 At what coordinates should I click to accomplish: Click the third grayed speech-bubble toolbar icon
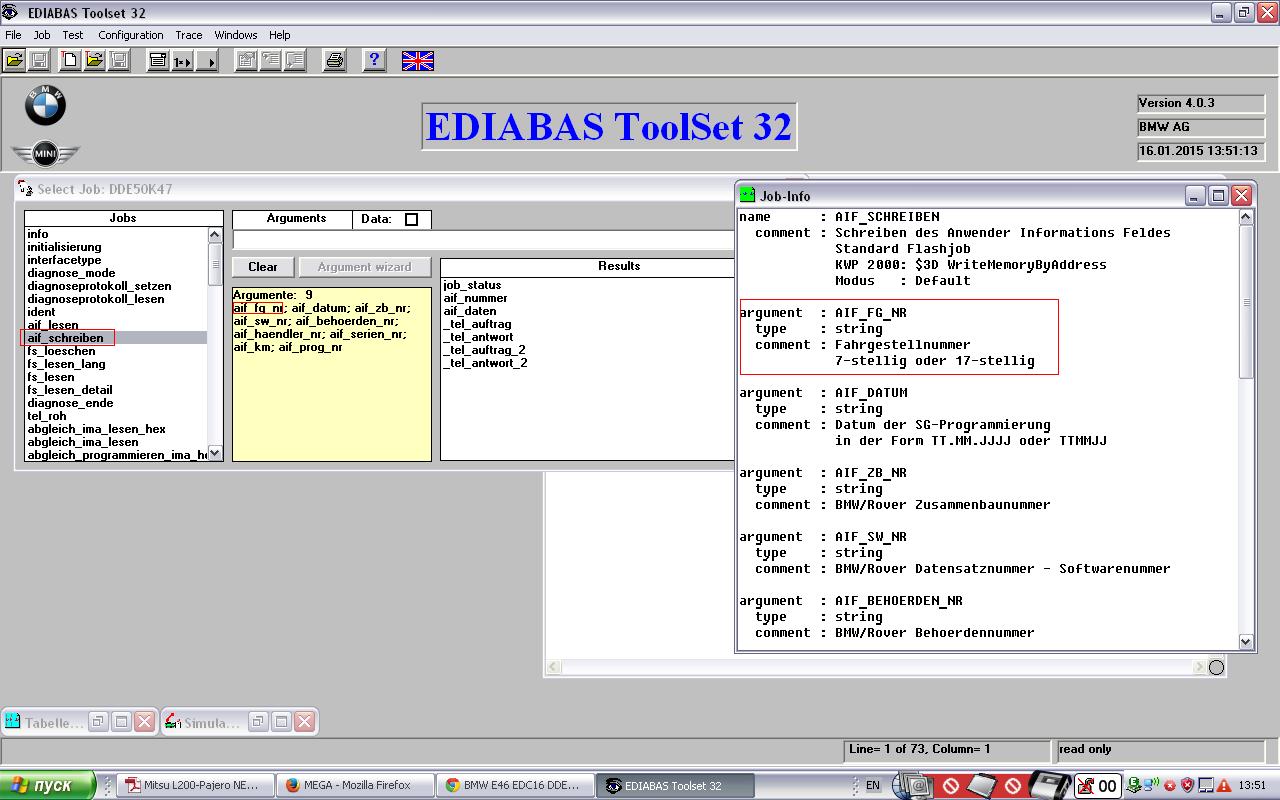point(294,61)
